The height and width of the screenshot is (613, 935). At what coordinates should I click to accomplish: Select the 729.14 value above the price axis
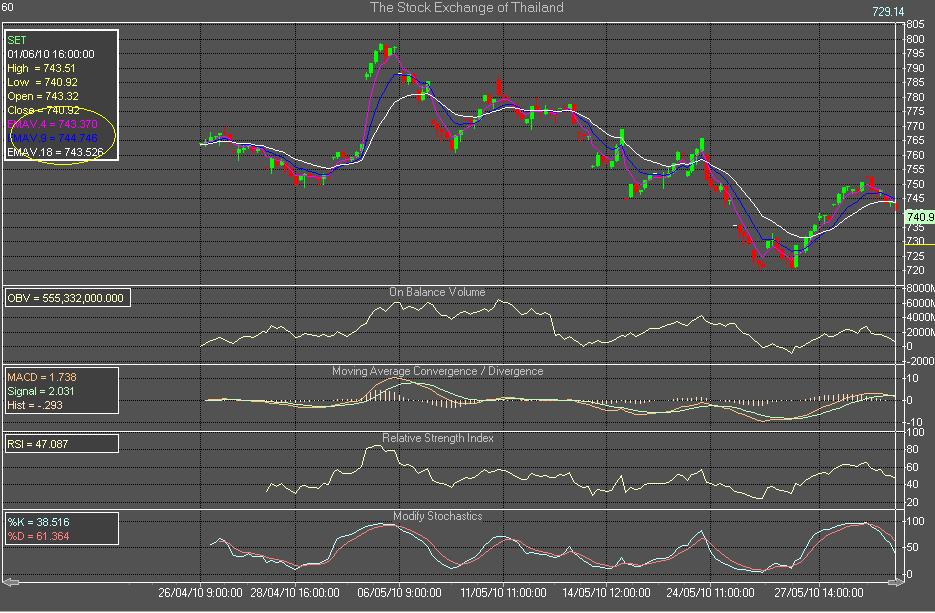(x=888, y=12)
